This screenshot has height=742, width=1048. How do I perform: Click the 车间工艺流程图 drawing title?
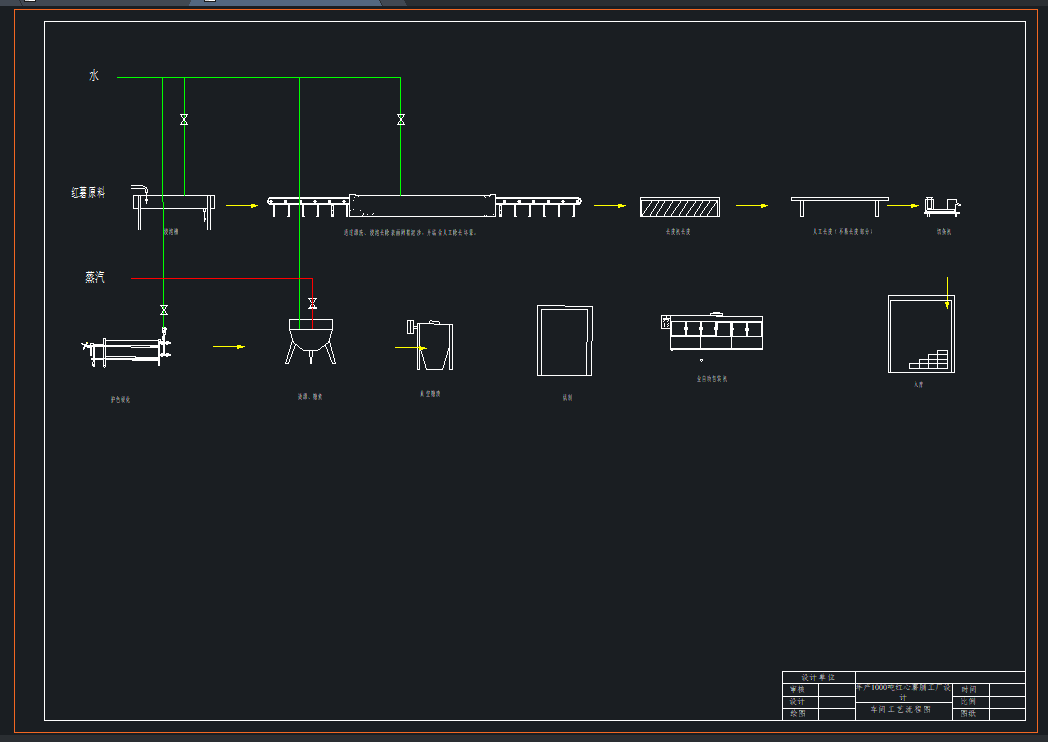(x=901, y=709)
